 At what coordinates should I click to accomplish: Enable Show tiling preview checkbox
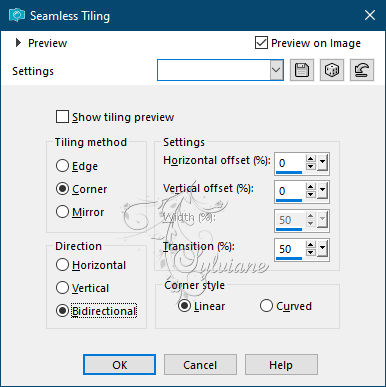click(x=62, y=117)
